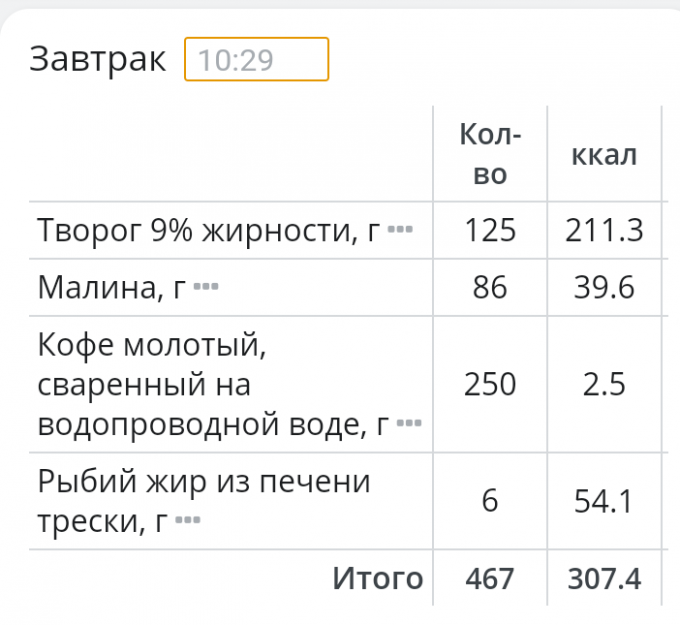This screenshot has width=680, height=625.
Task: Click the breakfast time field showing 10:29
Action: [x=256, y=60]
